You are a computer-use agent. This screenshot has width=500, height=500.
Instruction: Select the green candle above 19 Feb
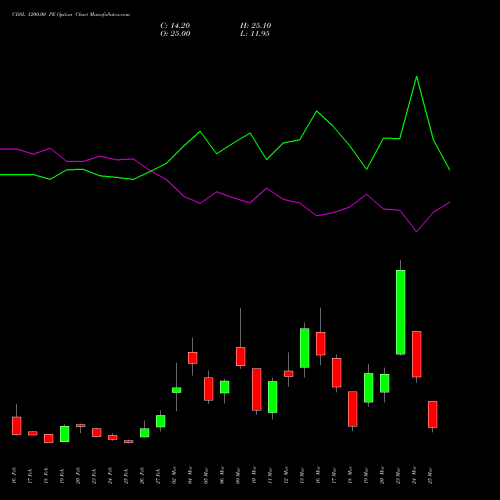pyautogui.click(x=65, y=434)
